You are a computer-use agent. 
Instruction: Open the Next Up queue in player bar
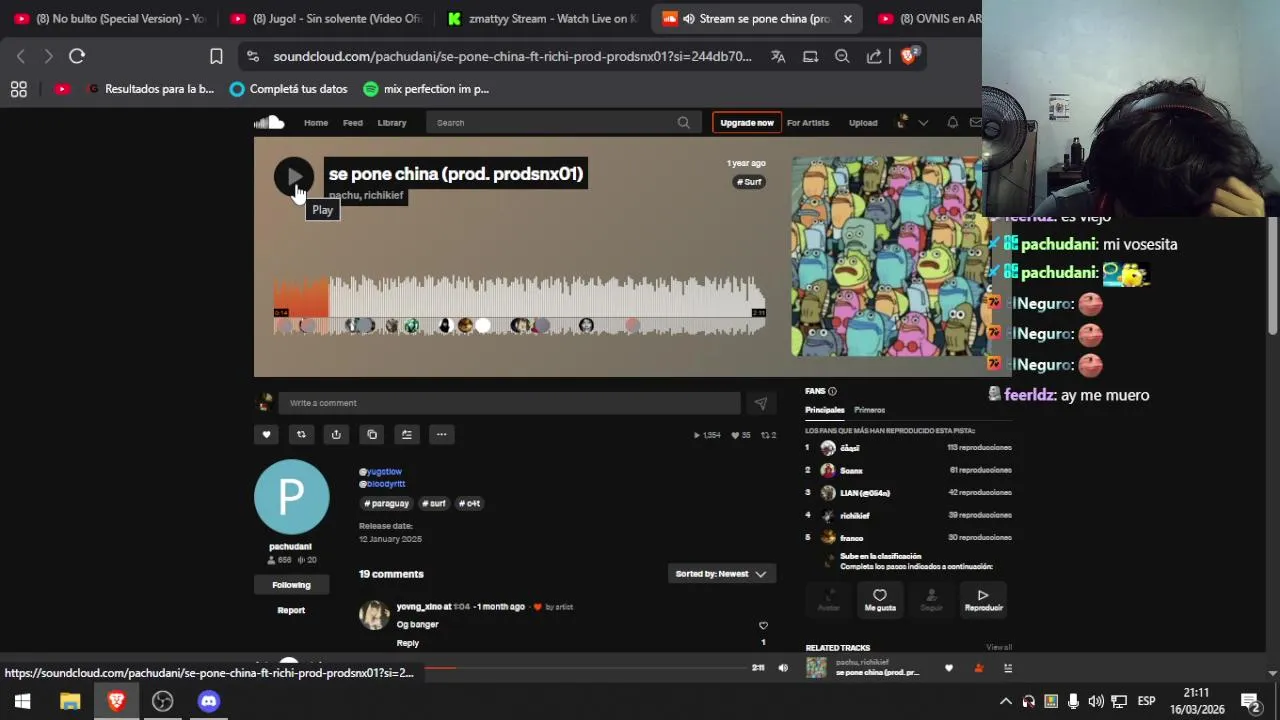1008,668
